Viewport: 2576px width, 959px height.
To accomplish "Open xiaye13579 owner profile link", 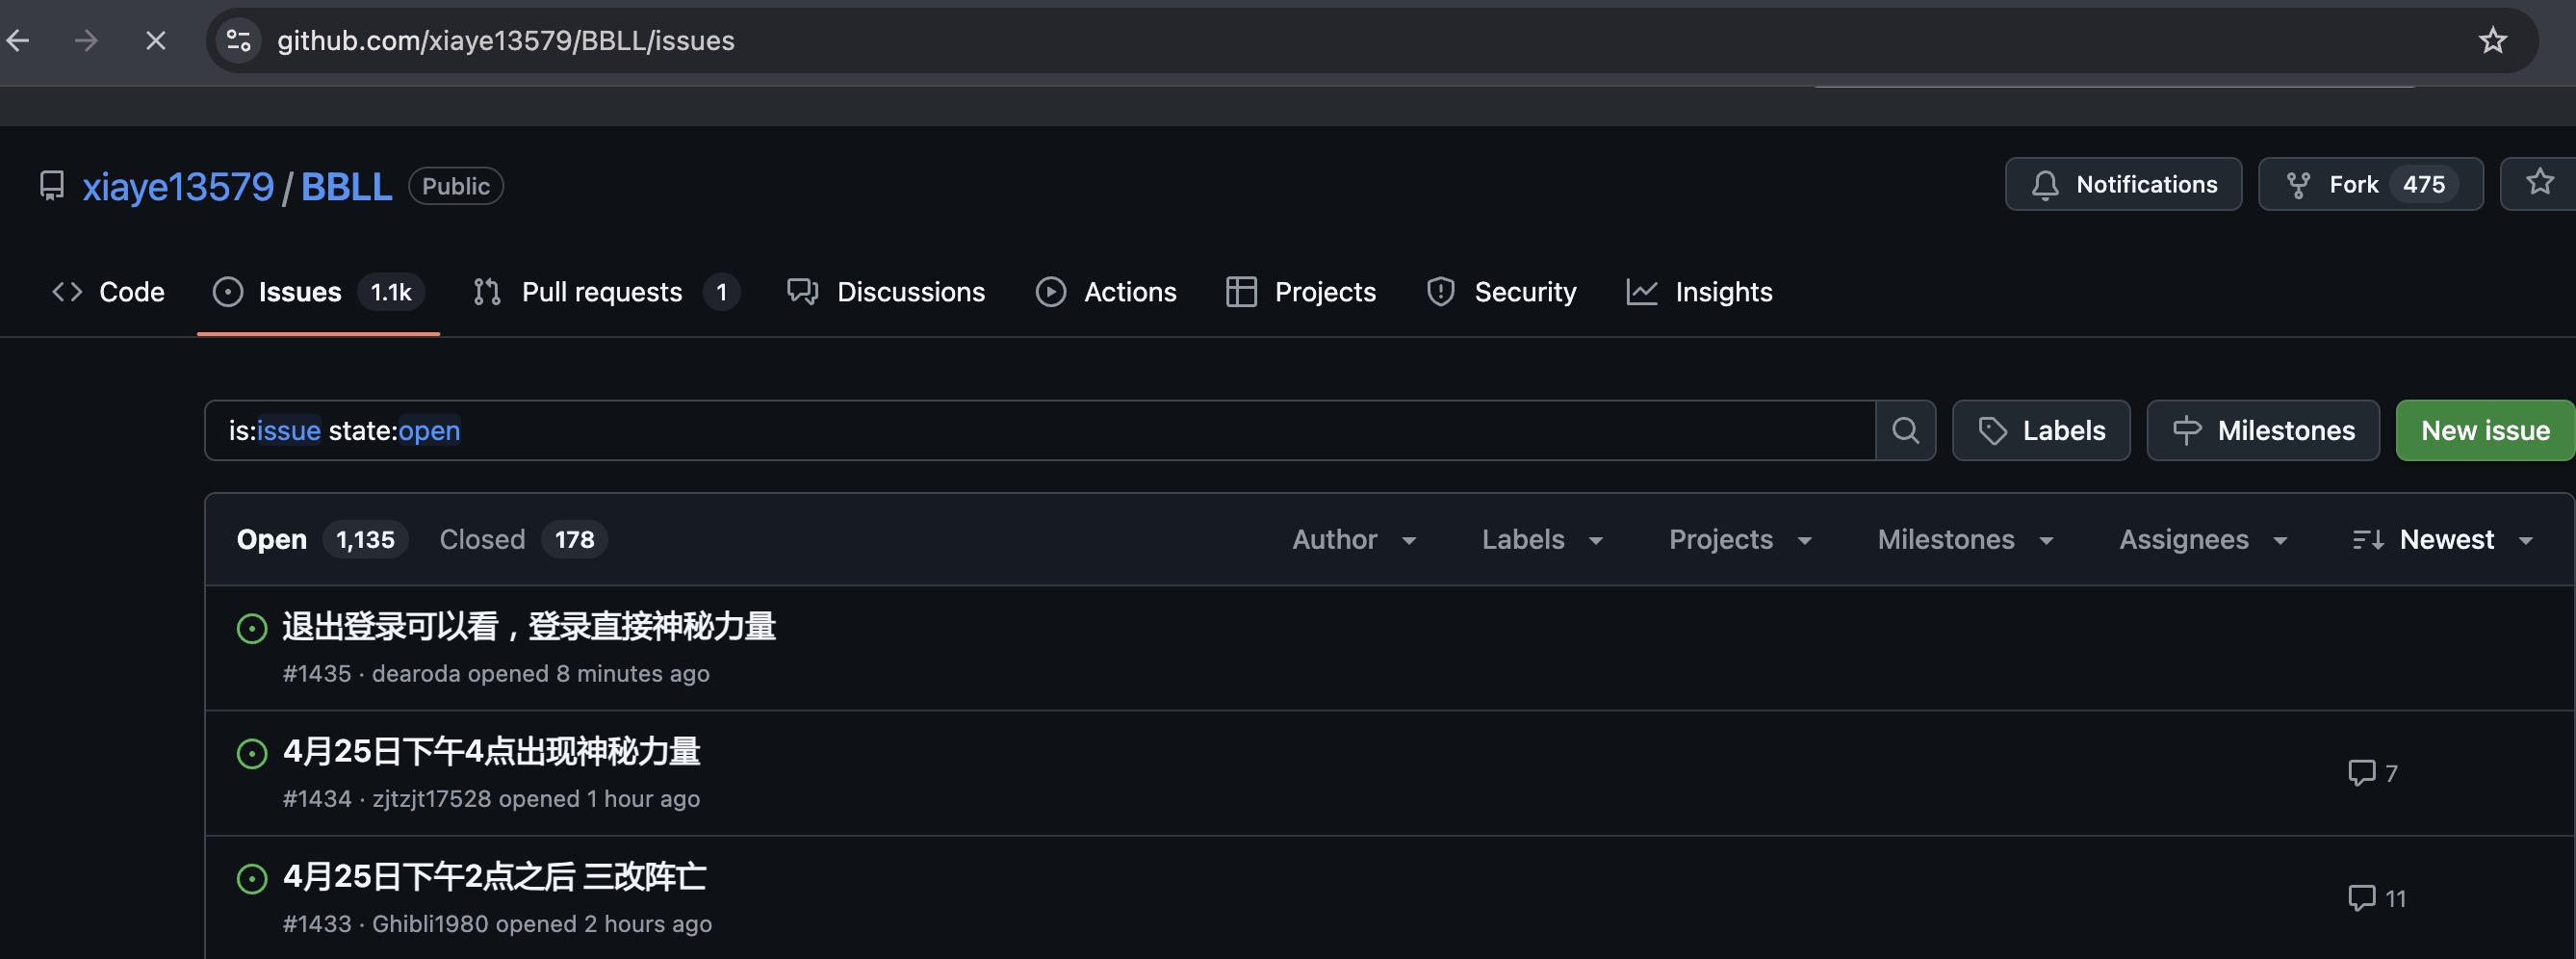I will coord(178,187).
